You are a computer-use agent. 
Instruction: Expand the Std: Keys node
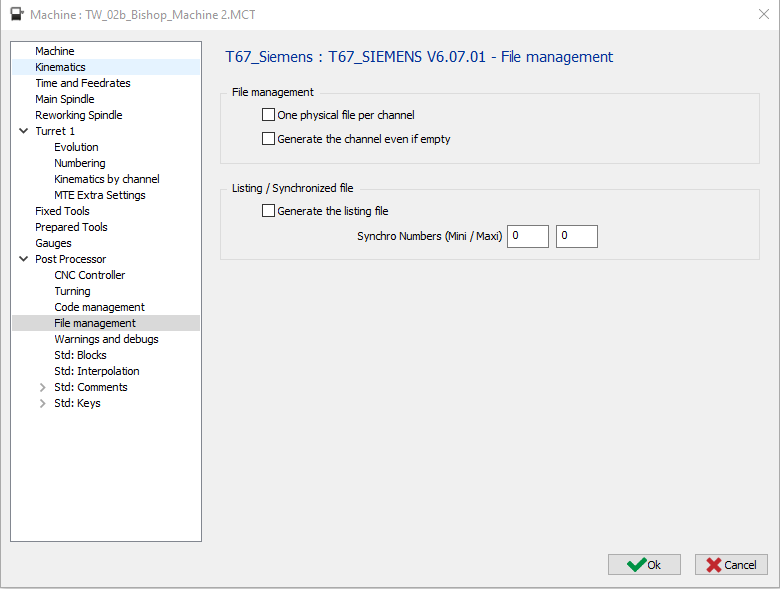(x=42, y=403)
